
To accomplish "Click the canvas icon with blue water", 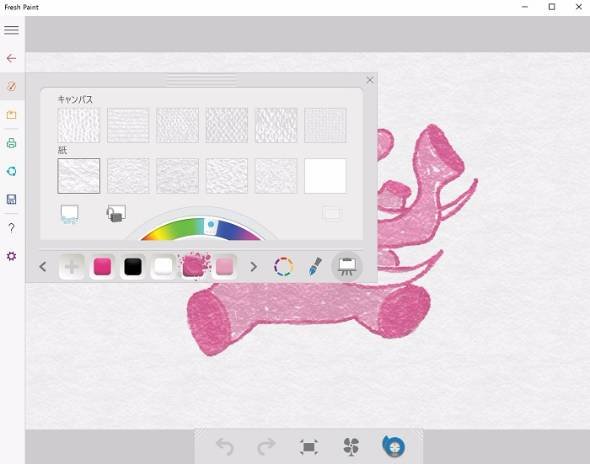I will pos(70,214).
